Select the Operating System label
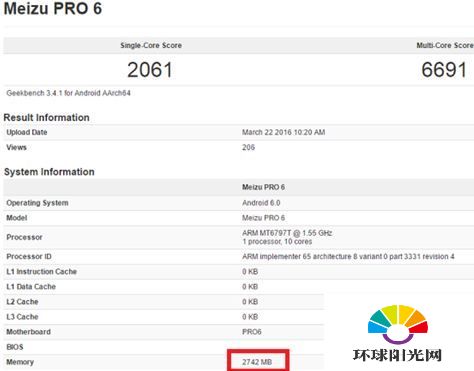Image resolution: width=474 pixels, height=371 pixels. pyautogui.click(x=37, y=203)
